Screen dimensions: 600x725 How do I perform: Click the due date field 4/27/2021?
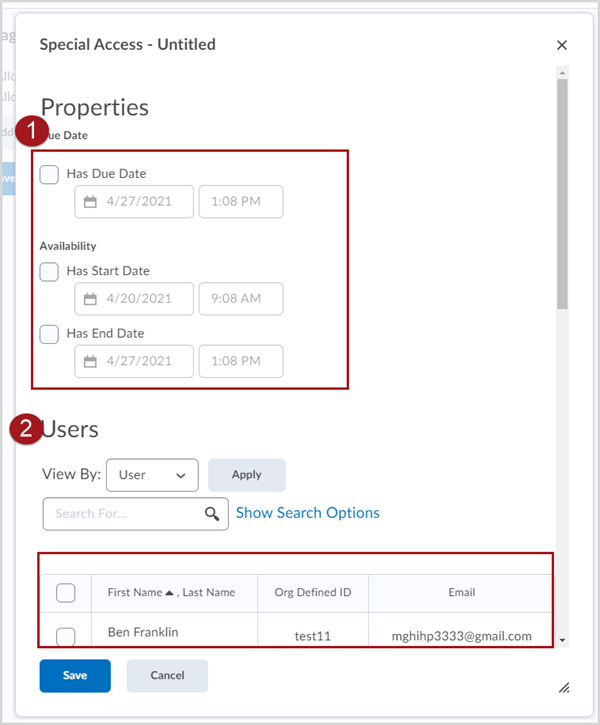tap(134, 202)
